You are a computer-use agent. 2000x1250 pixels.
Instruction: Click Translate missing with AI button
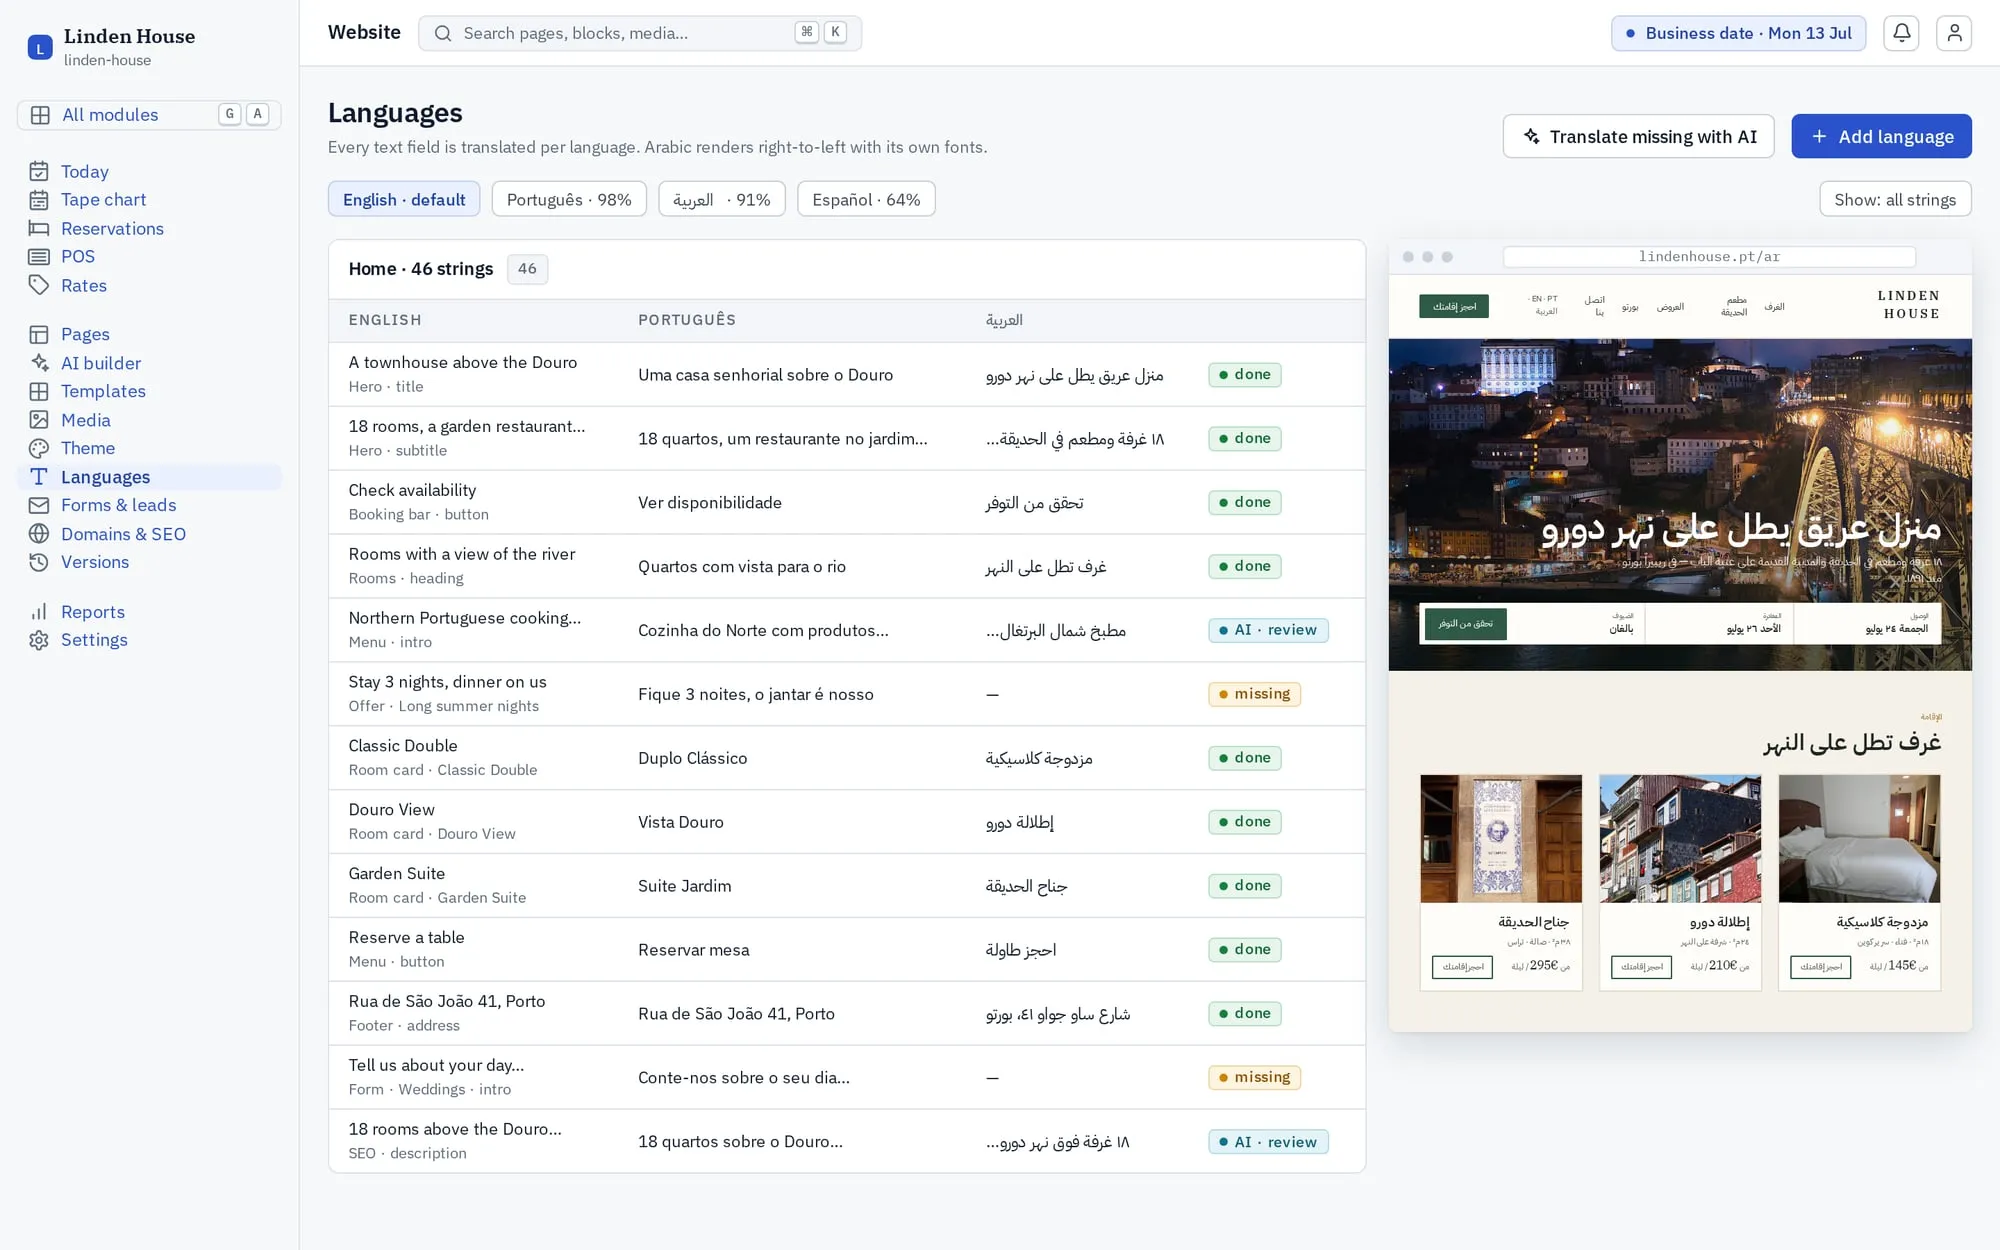click(x=1638, y=136)
